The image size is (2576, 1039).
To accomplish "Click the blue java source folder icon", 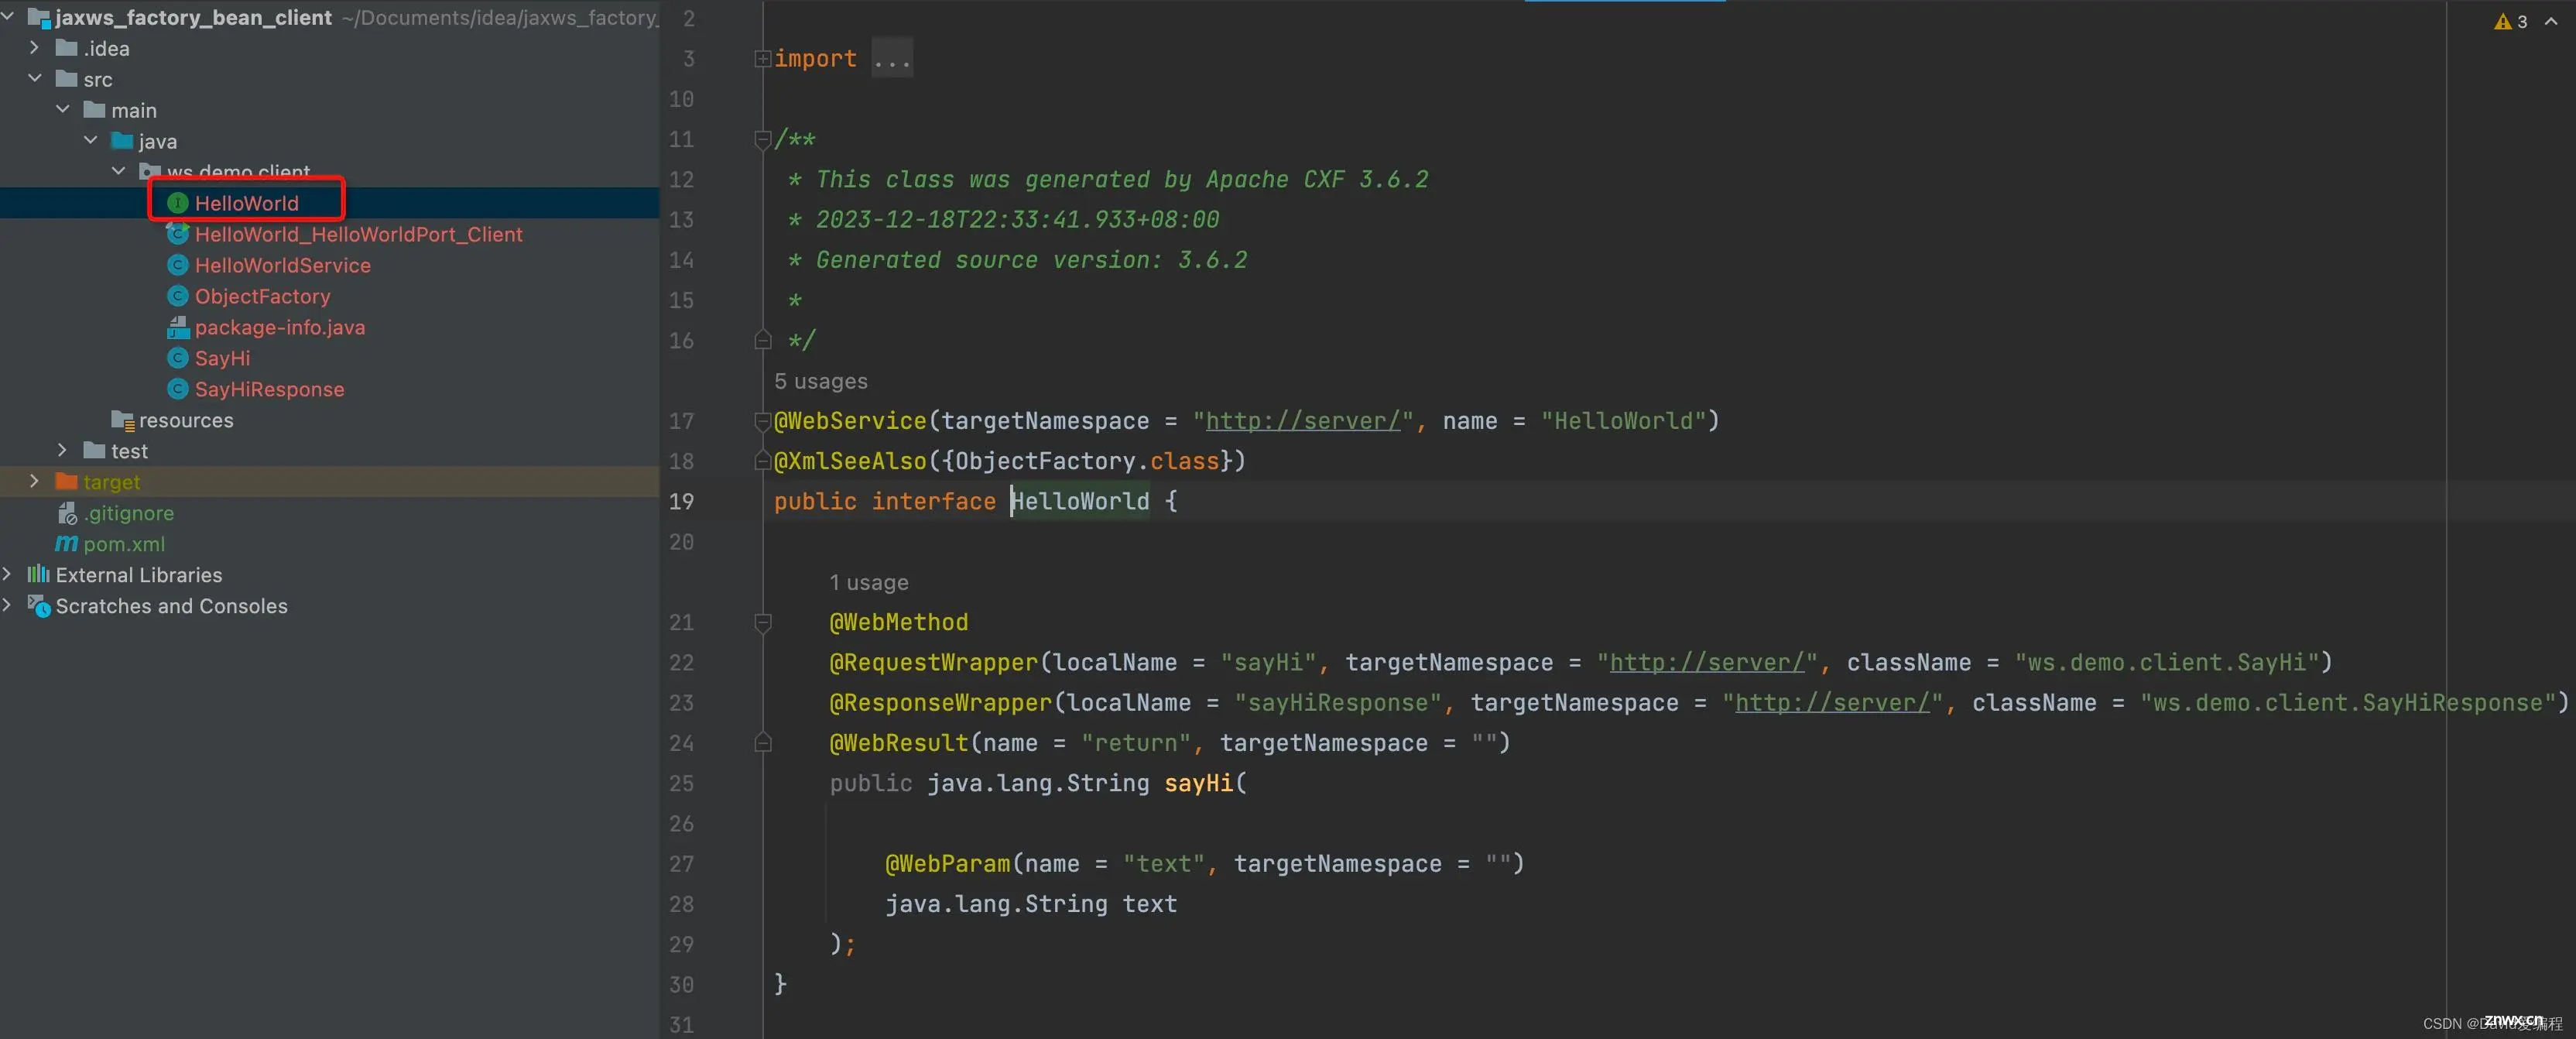I will 122,141.
